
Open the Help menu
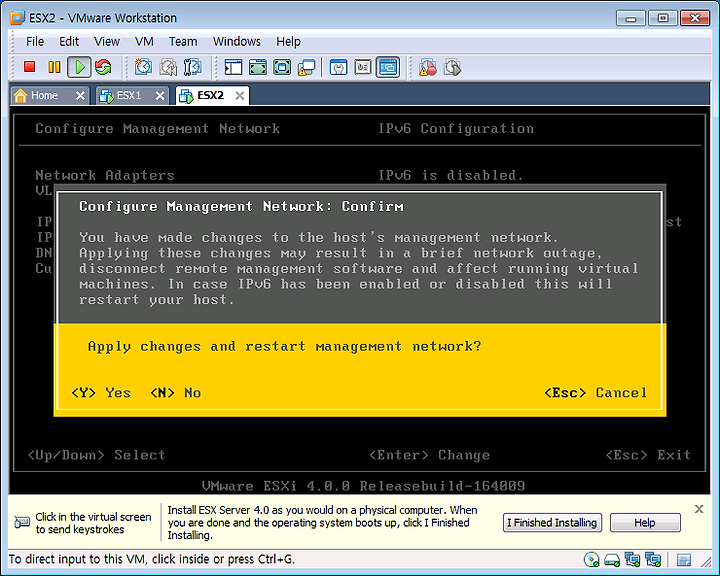click(288, 41)
